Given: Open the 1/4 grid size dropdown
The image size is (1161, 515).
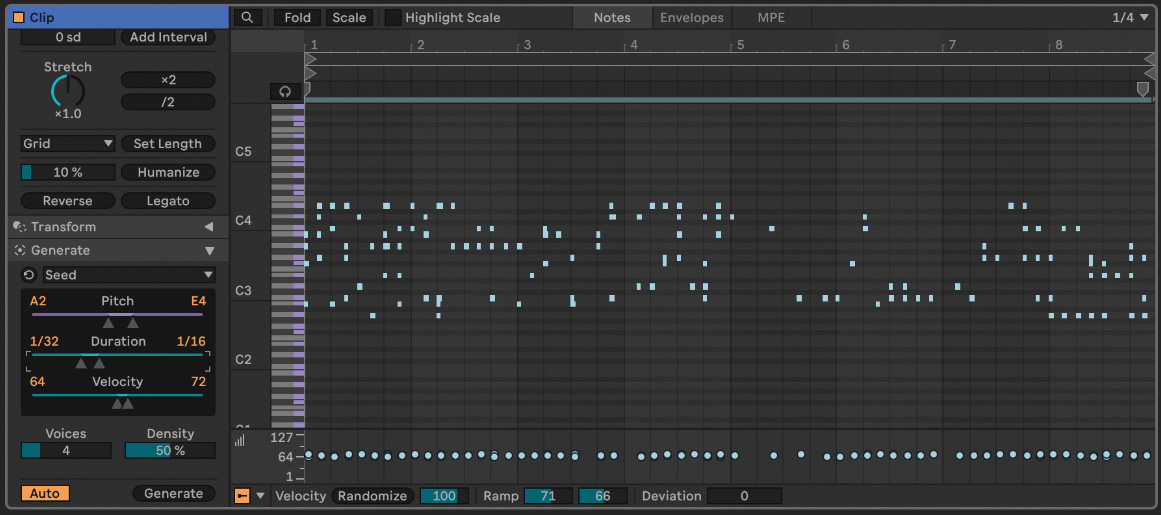Looking at the screenshot, I should (1133, 17).
